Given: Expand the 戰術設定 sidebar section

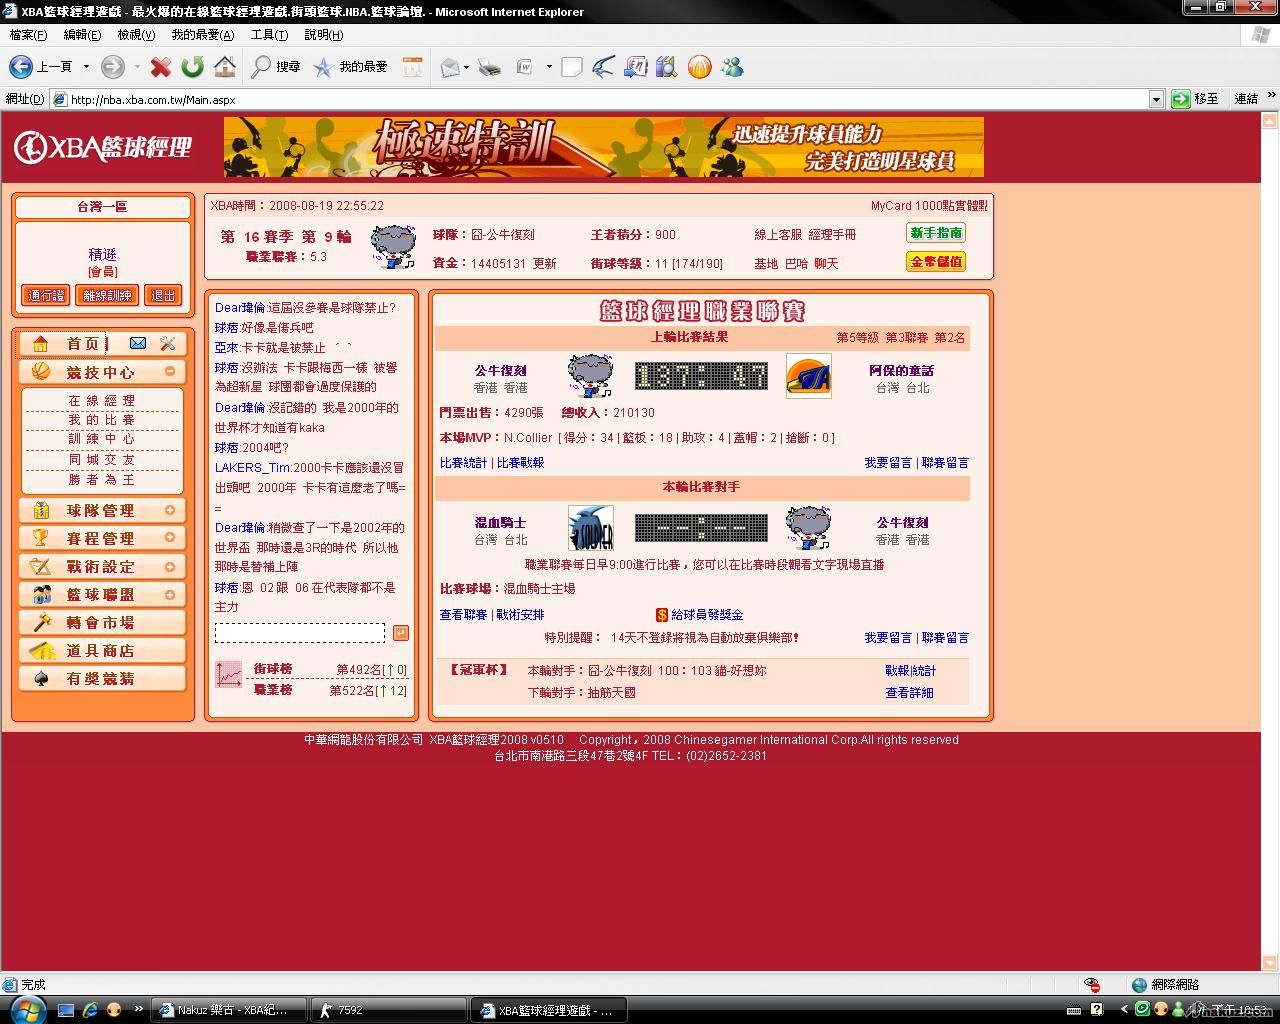Looking at the screenshot, I should 170,566.
